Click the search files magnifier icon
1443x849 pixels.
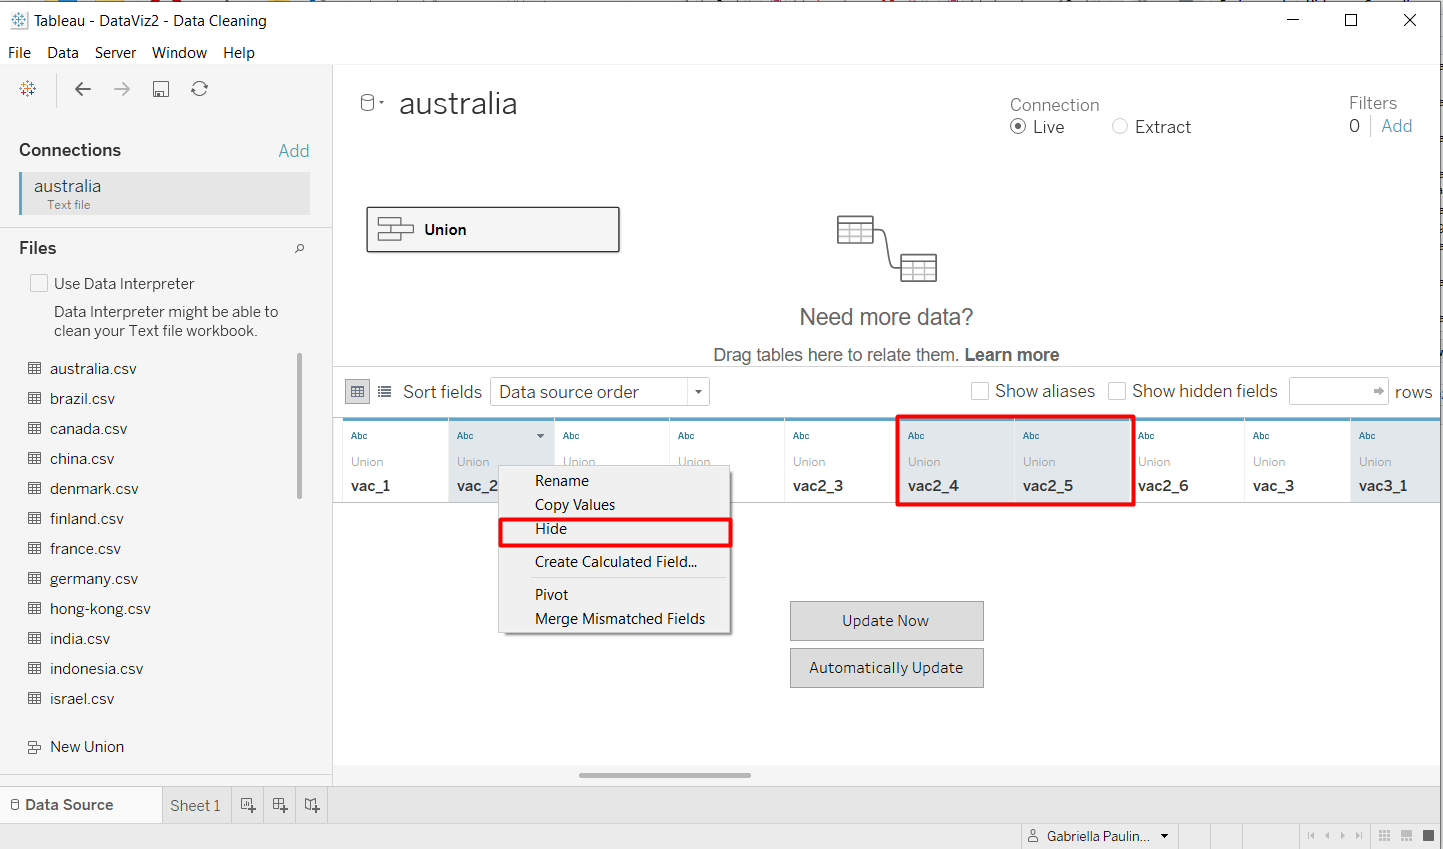[299, 248]
